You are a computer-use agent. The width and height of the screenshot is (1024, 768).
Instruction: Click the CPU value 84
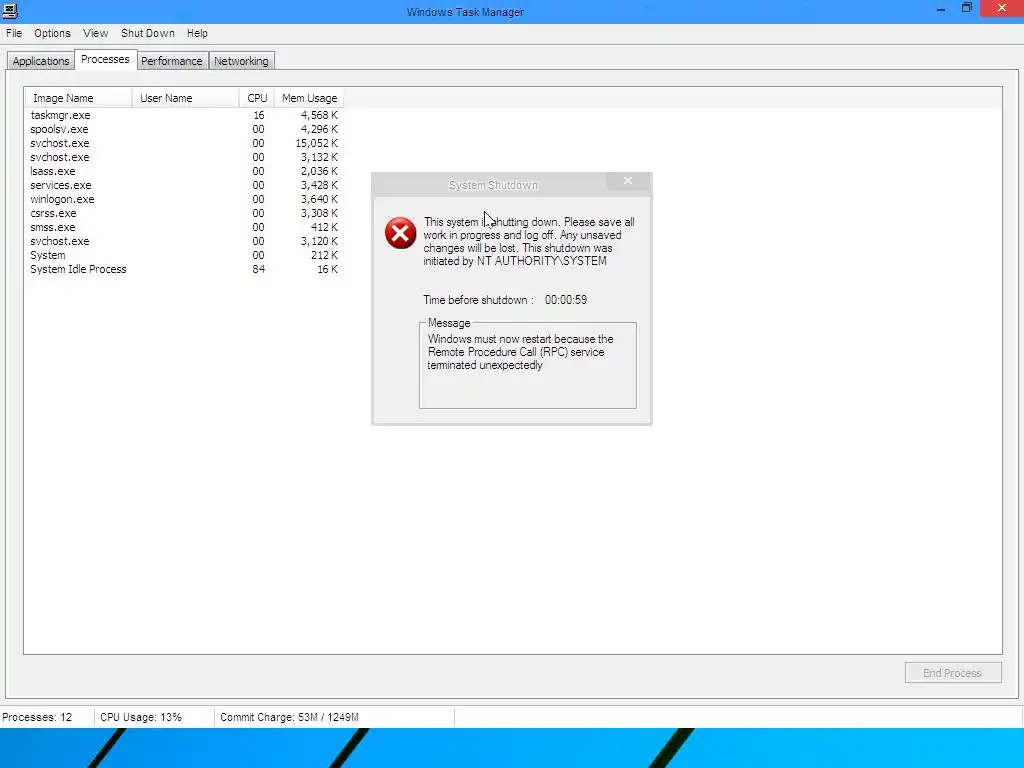(259, 270)
